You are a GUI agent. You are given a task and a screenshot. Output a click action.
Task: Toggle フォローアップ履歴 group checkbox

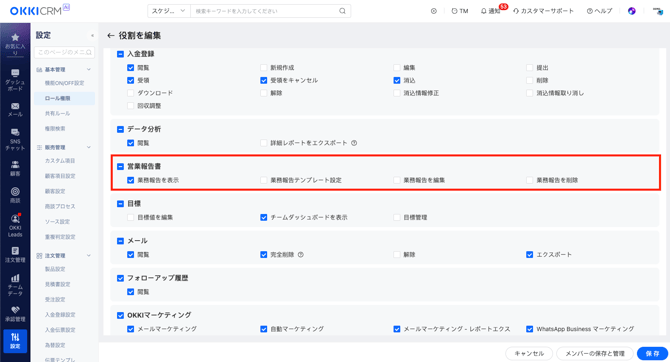[x=120, y=278]
